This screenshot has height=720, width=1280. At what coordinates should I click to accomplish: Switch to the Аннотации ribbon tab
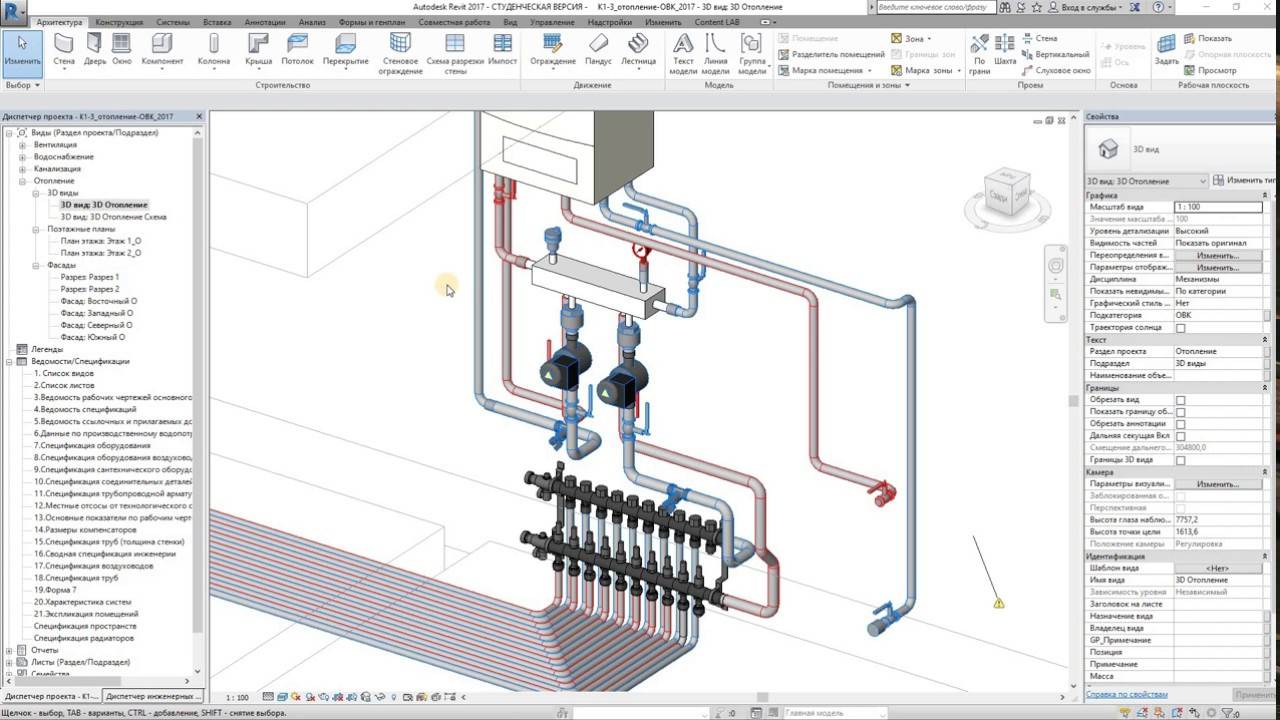[x=265, y=22]
